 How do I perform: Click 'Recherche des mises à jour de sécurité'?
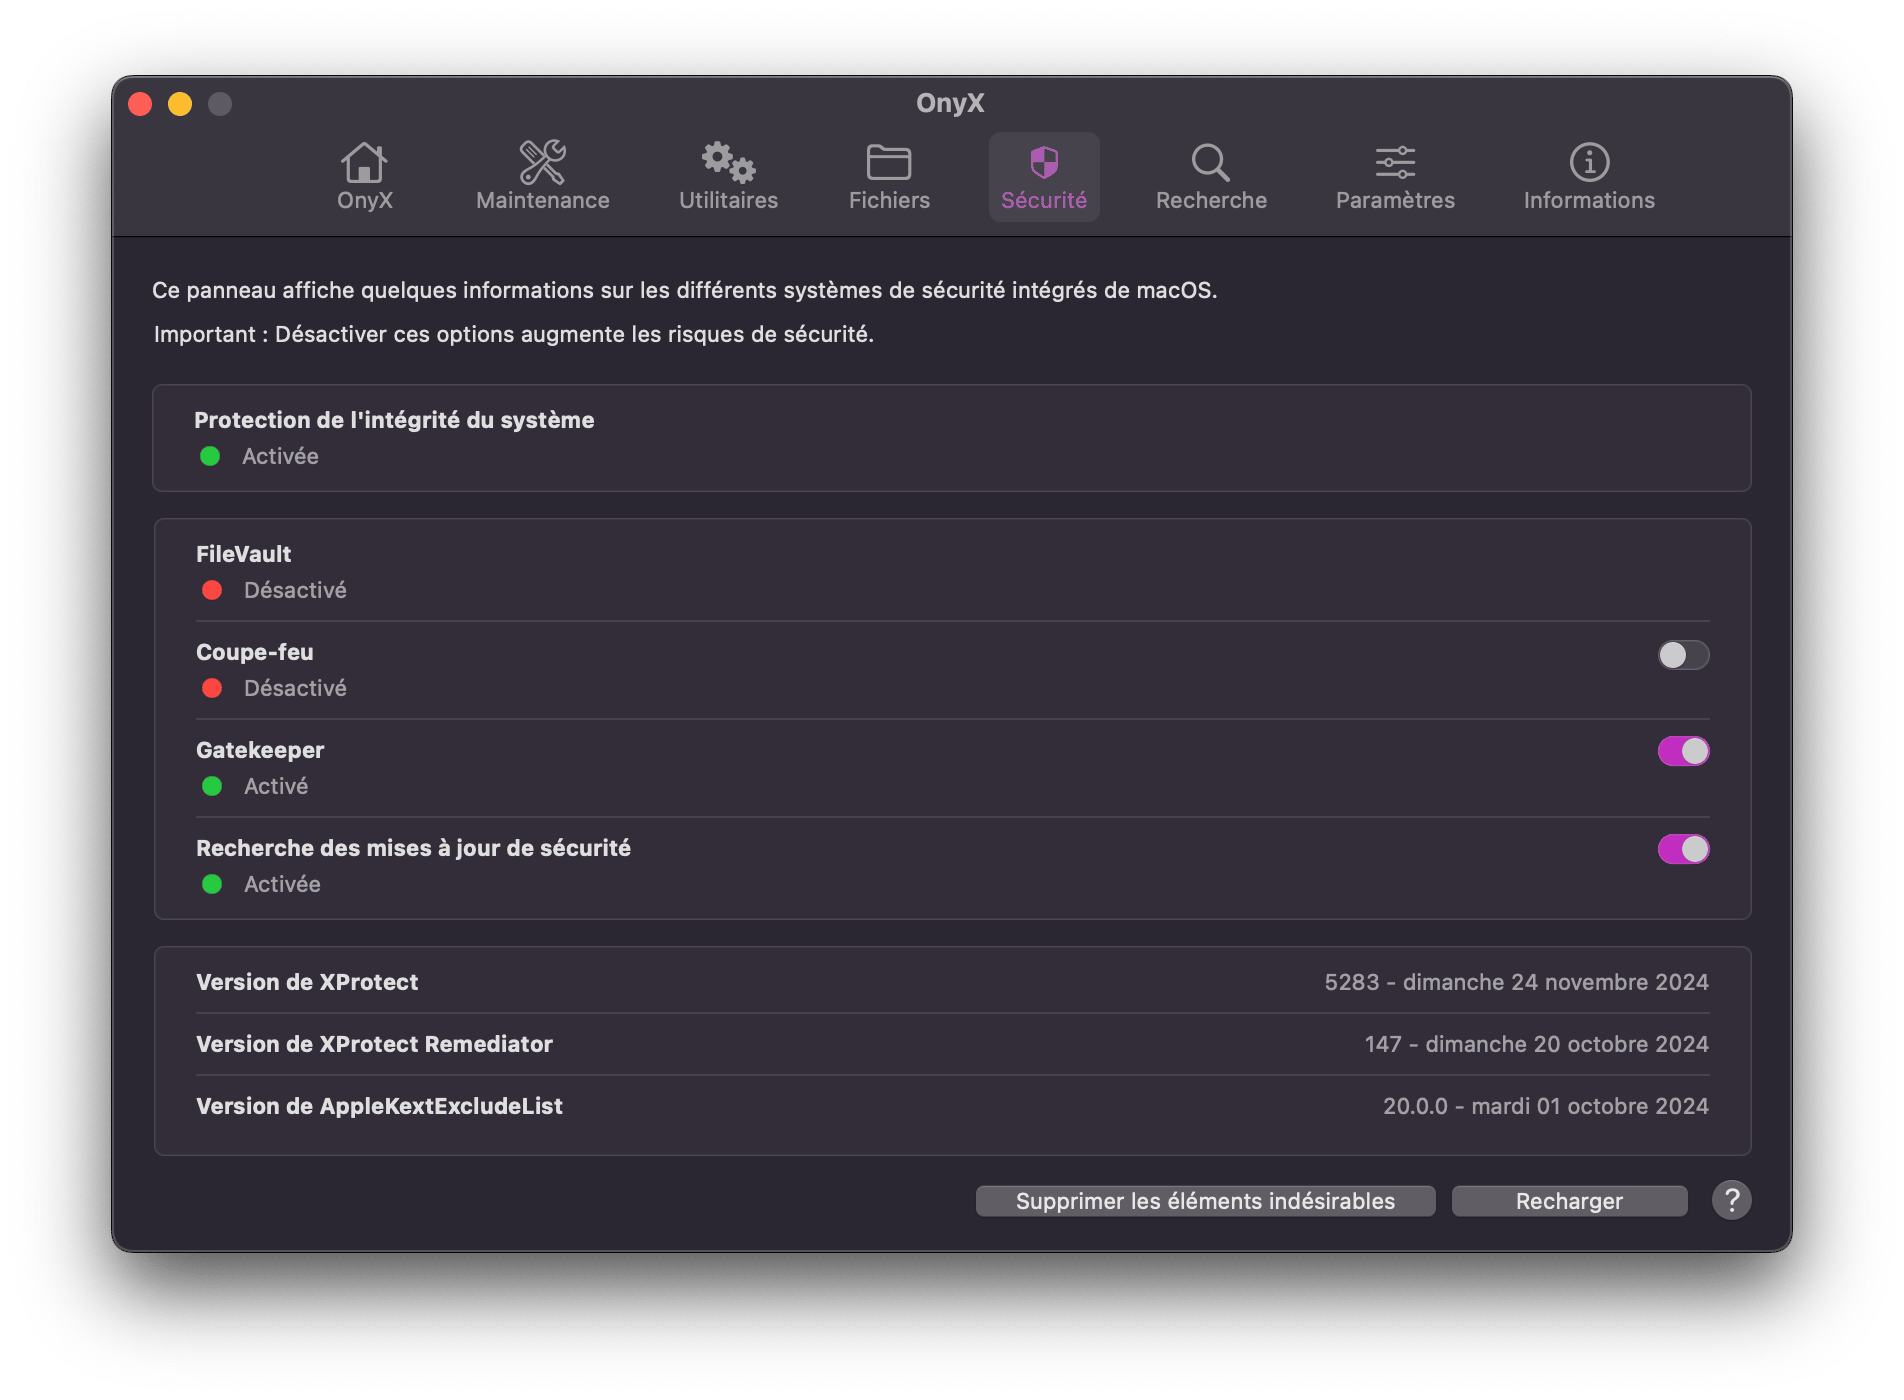[413, 848]
